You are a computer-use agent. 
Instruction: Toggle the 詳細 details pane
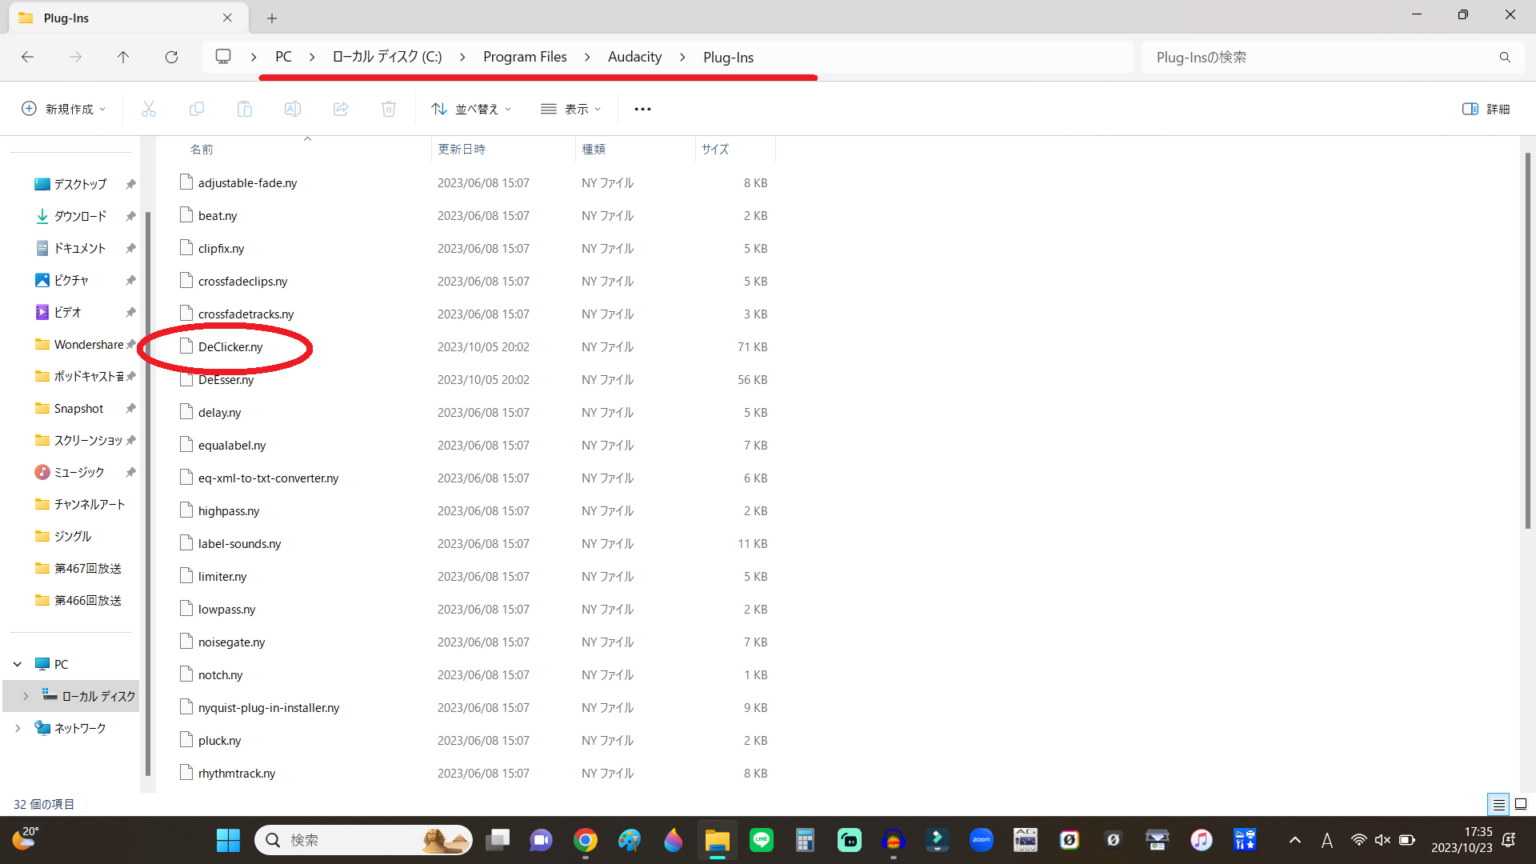pos(1486,109)
